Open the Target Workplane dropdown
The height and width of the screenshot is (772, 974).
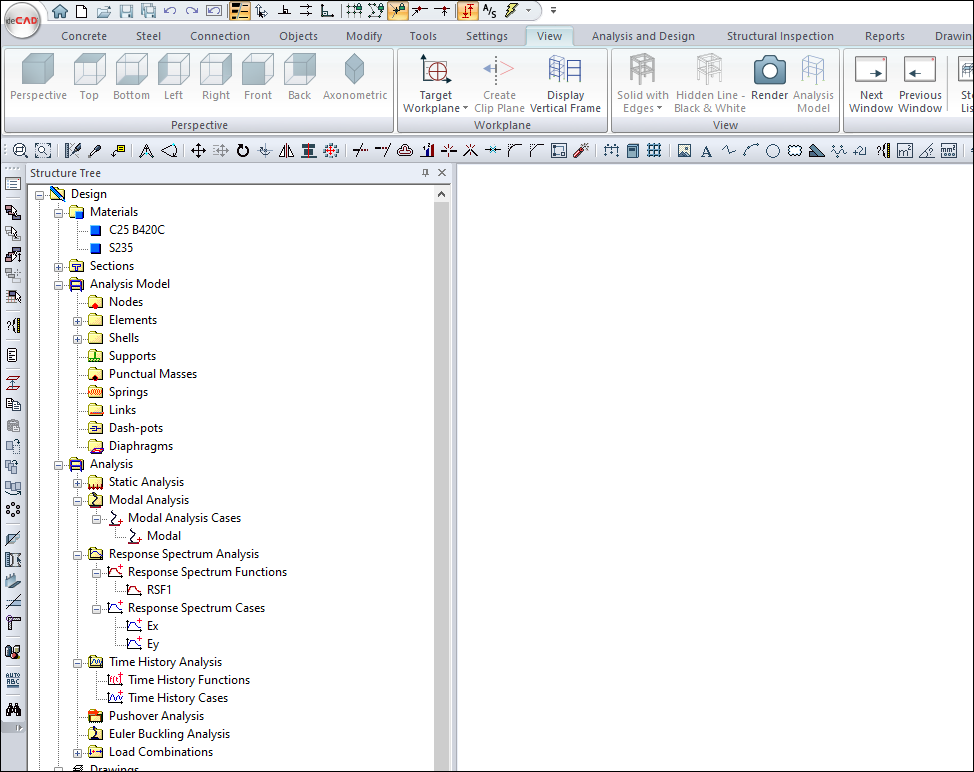(x=435, y=108)
